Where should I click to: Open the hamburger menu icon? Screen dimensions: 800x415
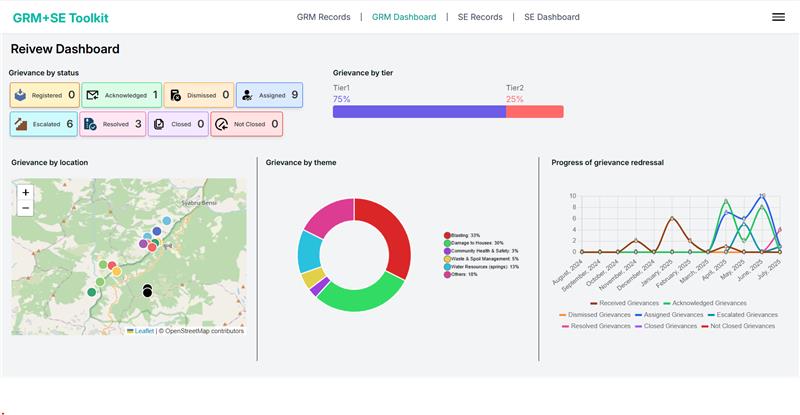click(x=778, y=17)
